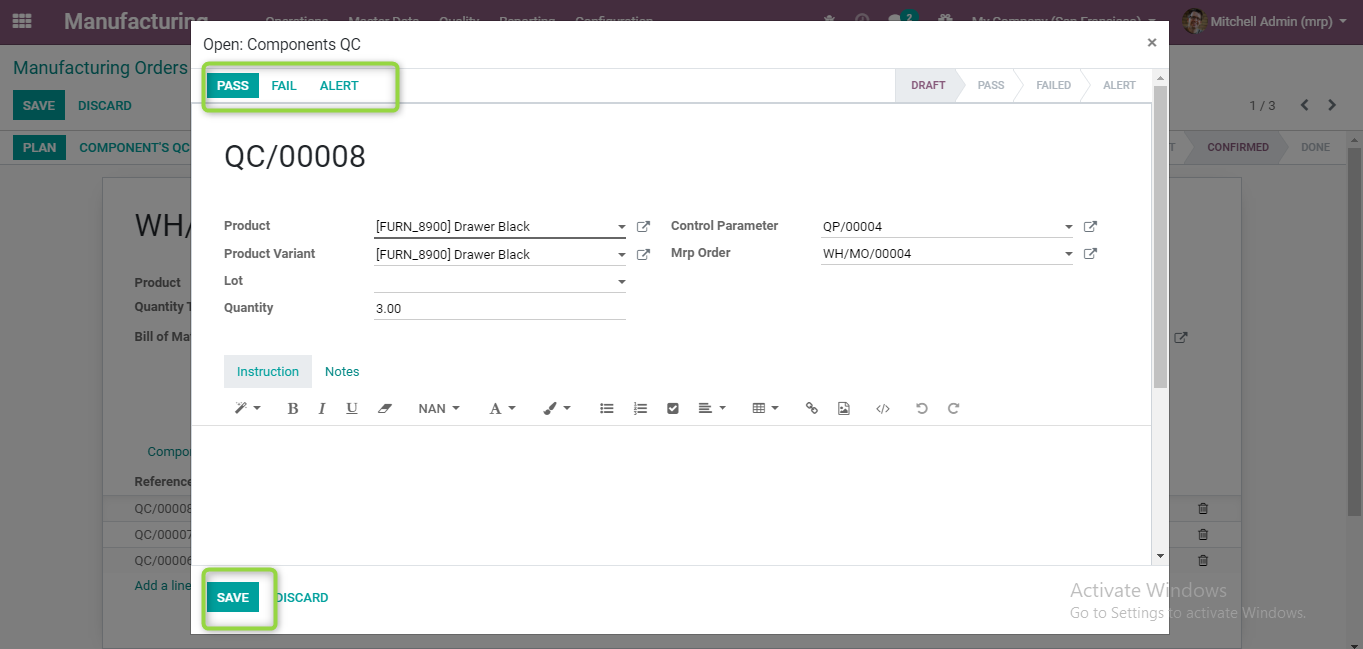
Task: Insert a checklist in the editor
Action: coord(673,408)
